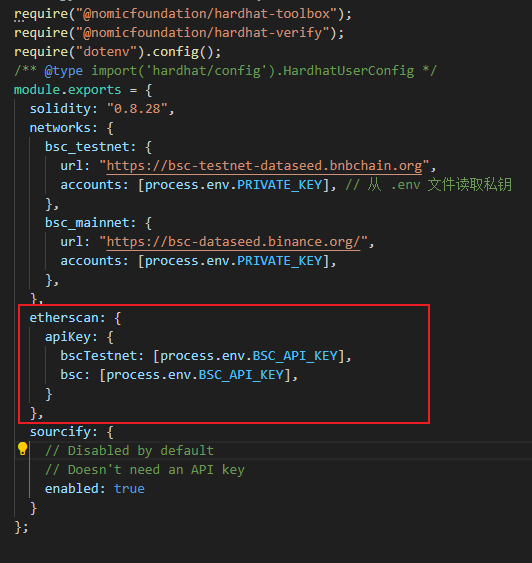The image size is (532, 563).
Task: Click the bsc_testnet key
Action: [x=87, y=147]
